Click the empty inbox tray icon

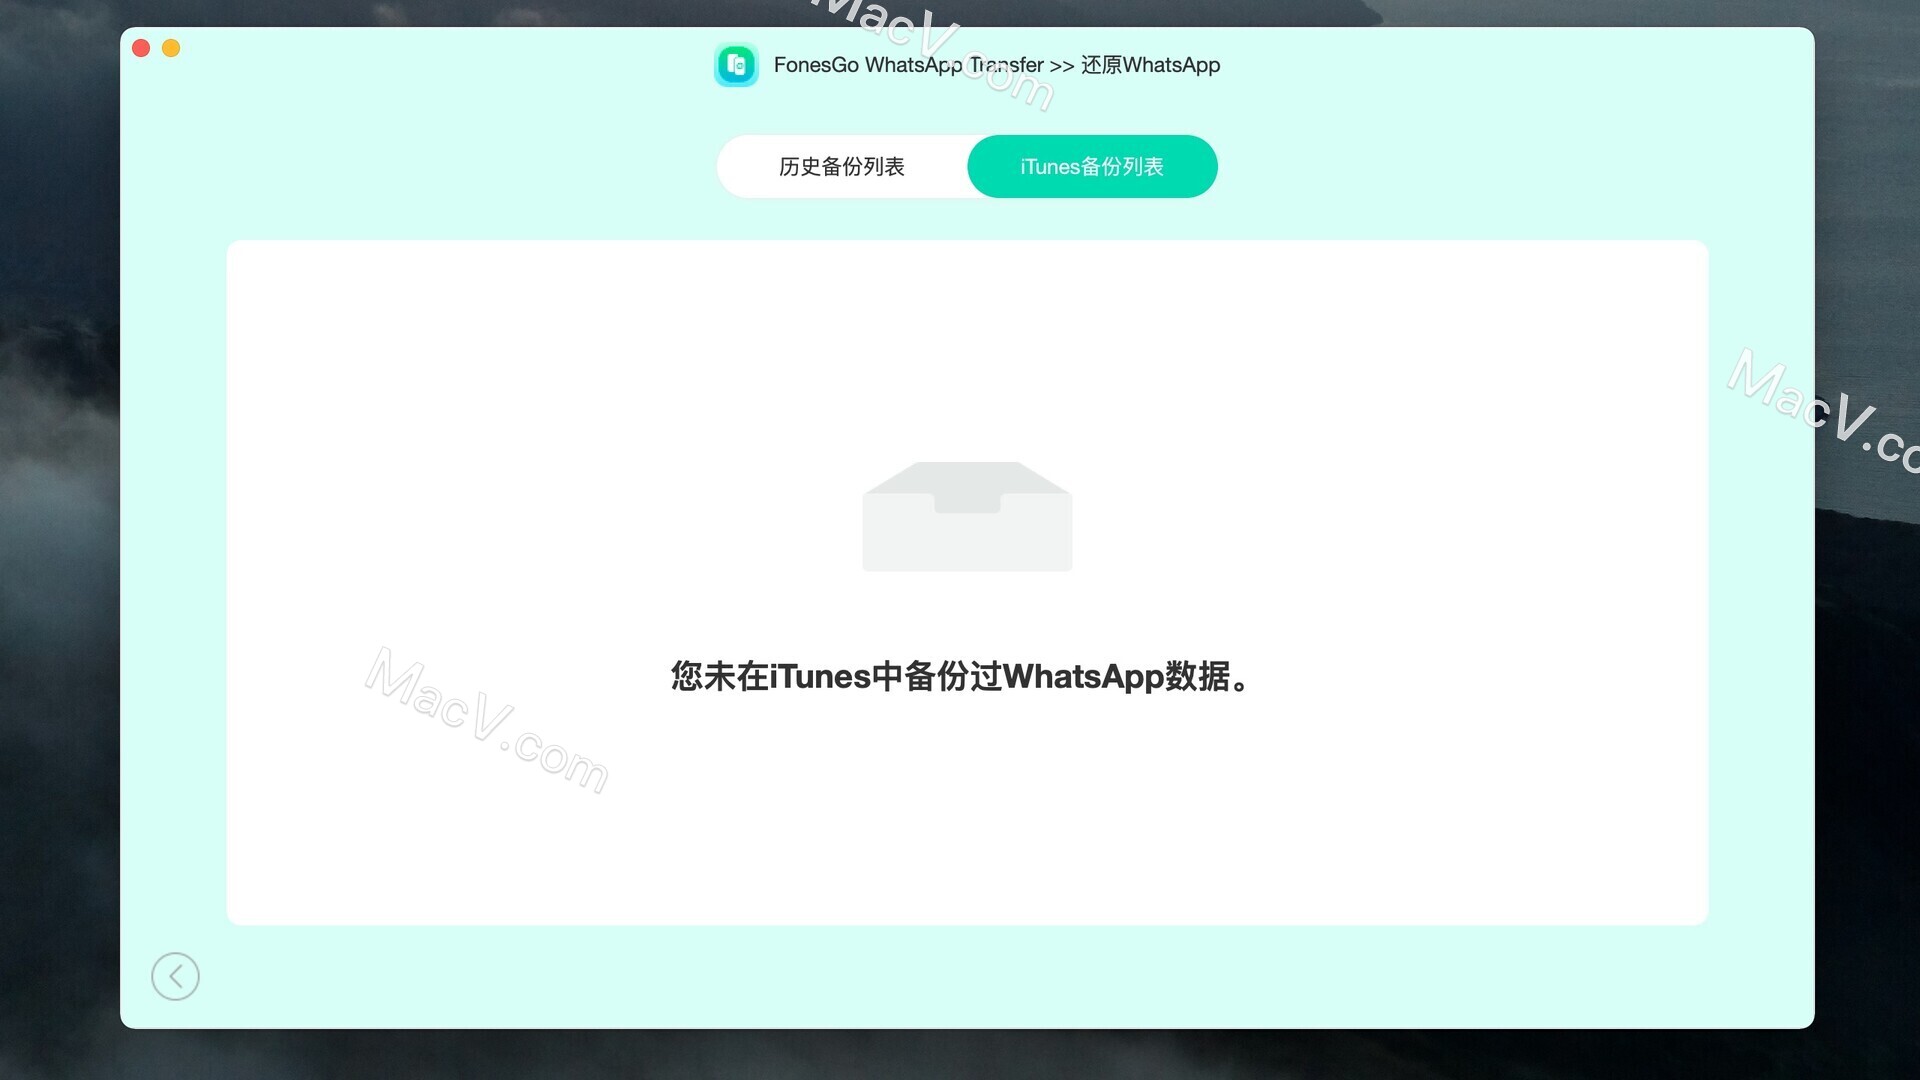pos(967,516)
